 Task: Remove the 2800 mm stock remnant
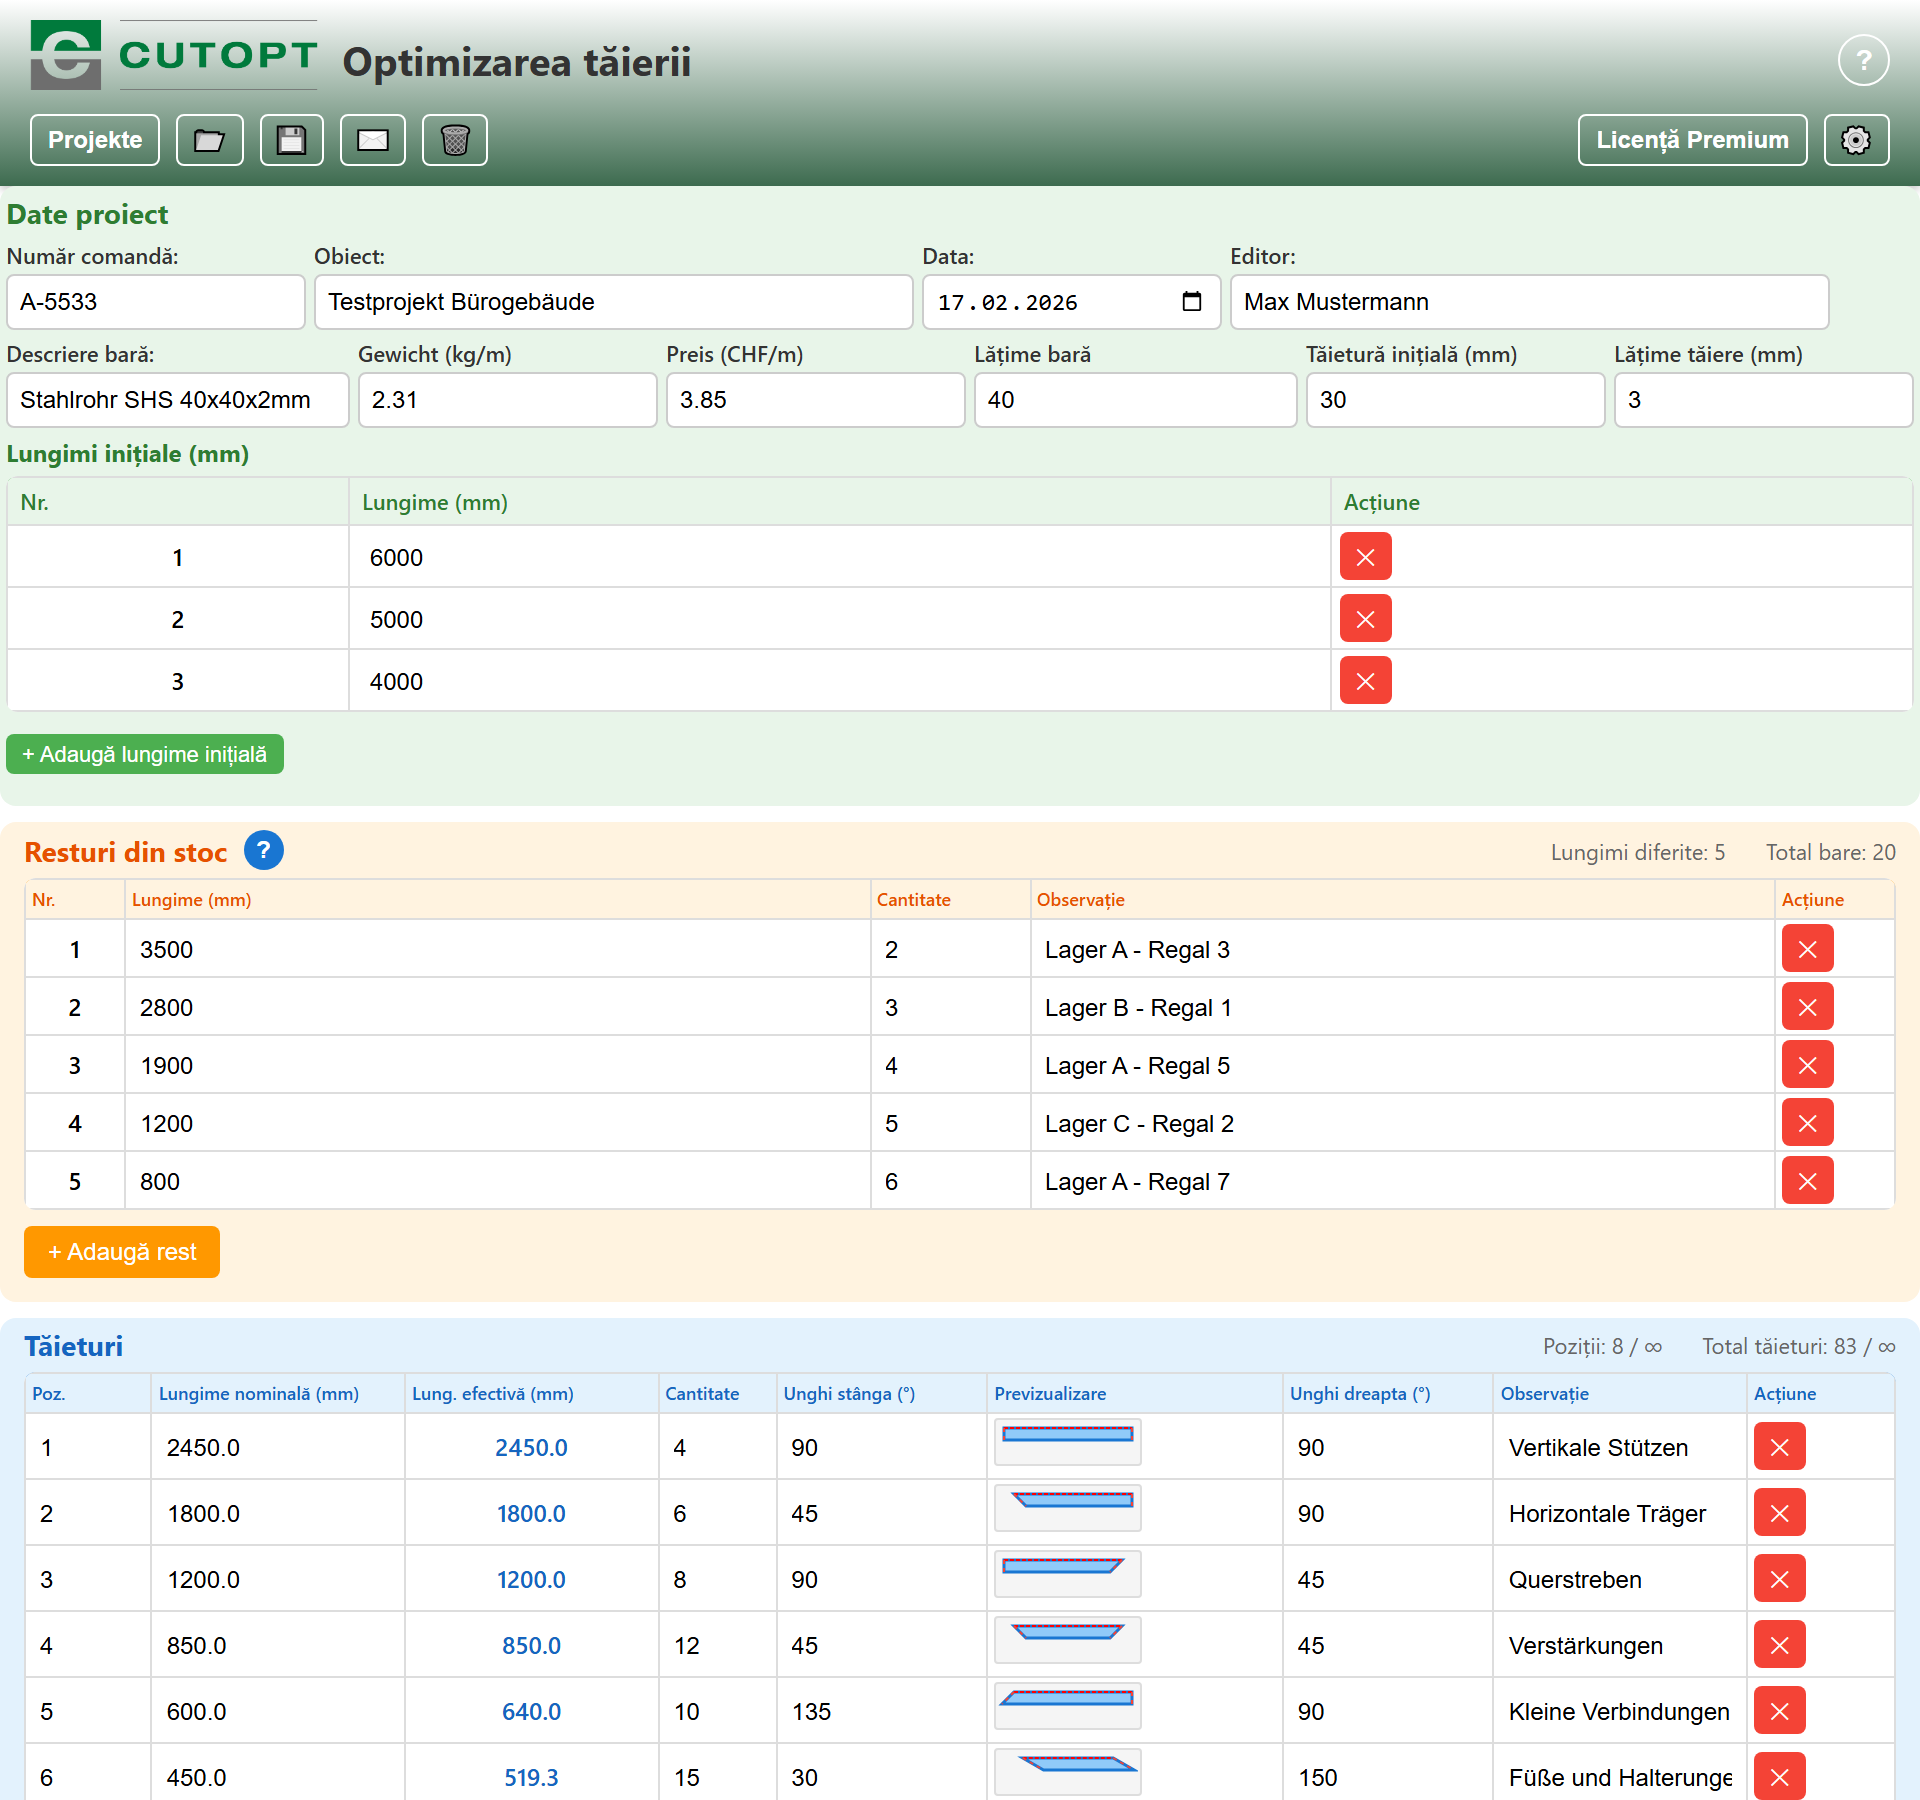point(1808,1007)
